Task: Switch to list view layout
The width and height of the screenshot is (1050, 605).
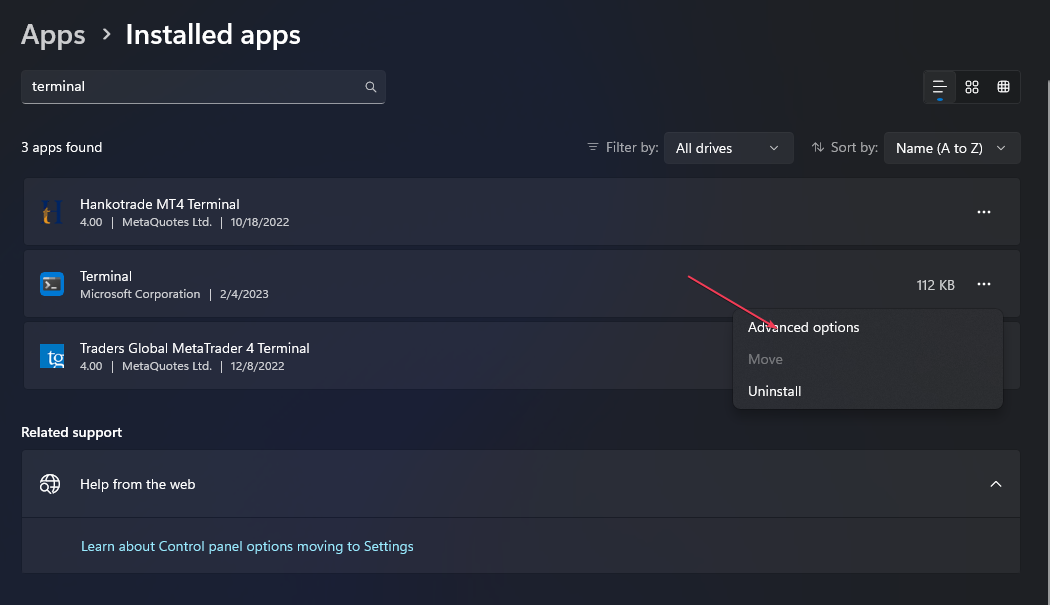Action: click(x=940, y=87)
